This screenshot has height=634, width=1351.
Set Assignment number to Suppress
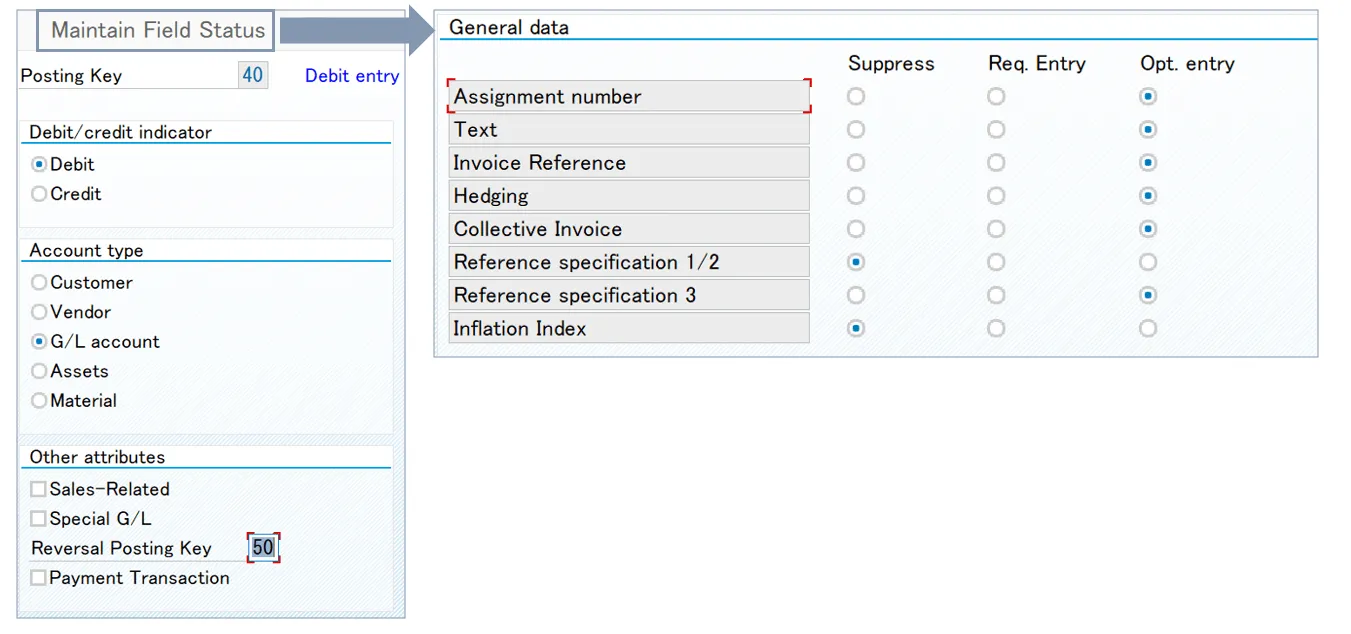pyautogui.click(x=856, y=97)
